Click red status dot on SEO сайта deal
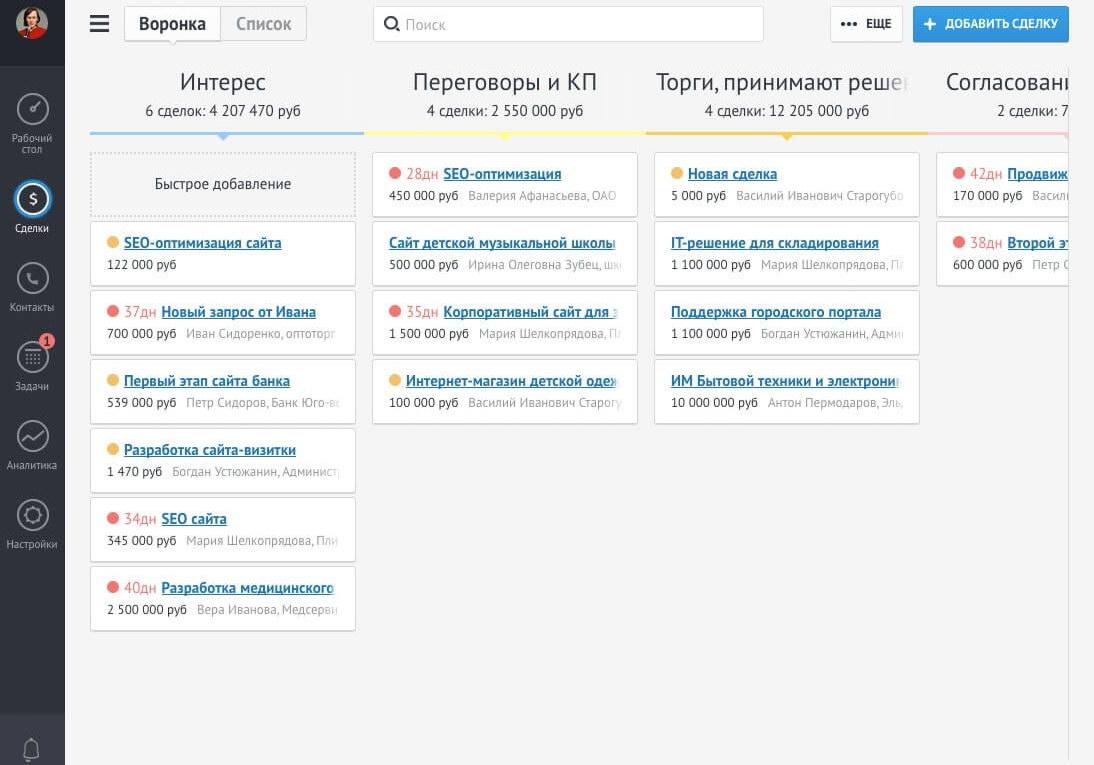This screenshot has height=765, width=1094. coord(113,518)
